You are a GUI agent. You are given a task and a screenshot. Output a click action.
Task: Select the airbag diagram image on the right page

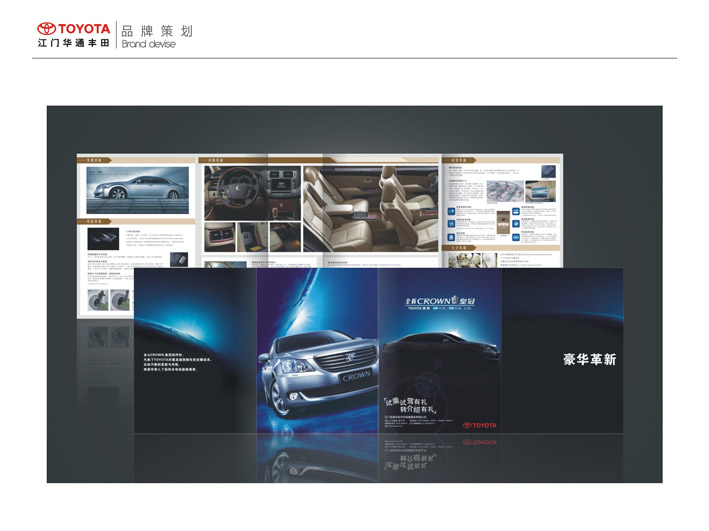point(505,191)
